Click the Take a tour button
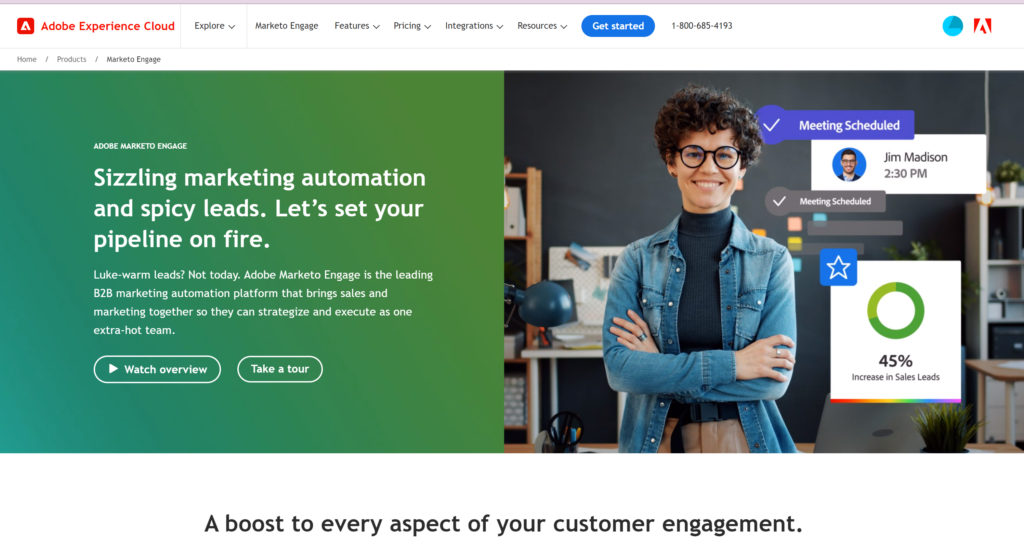The image size is (1024, 550). (280, 369)
